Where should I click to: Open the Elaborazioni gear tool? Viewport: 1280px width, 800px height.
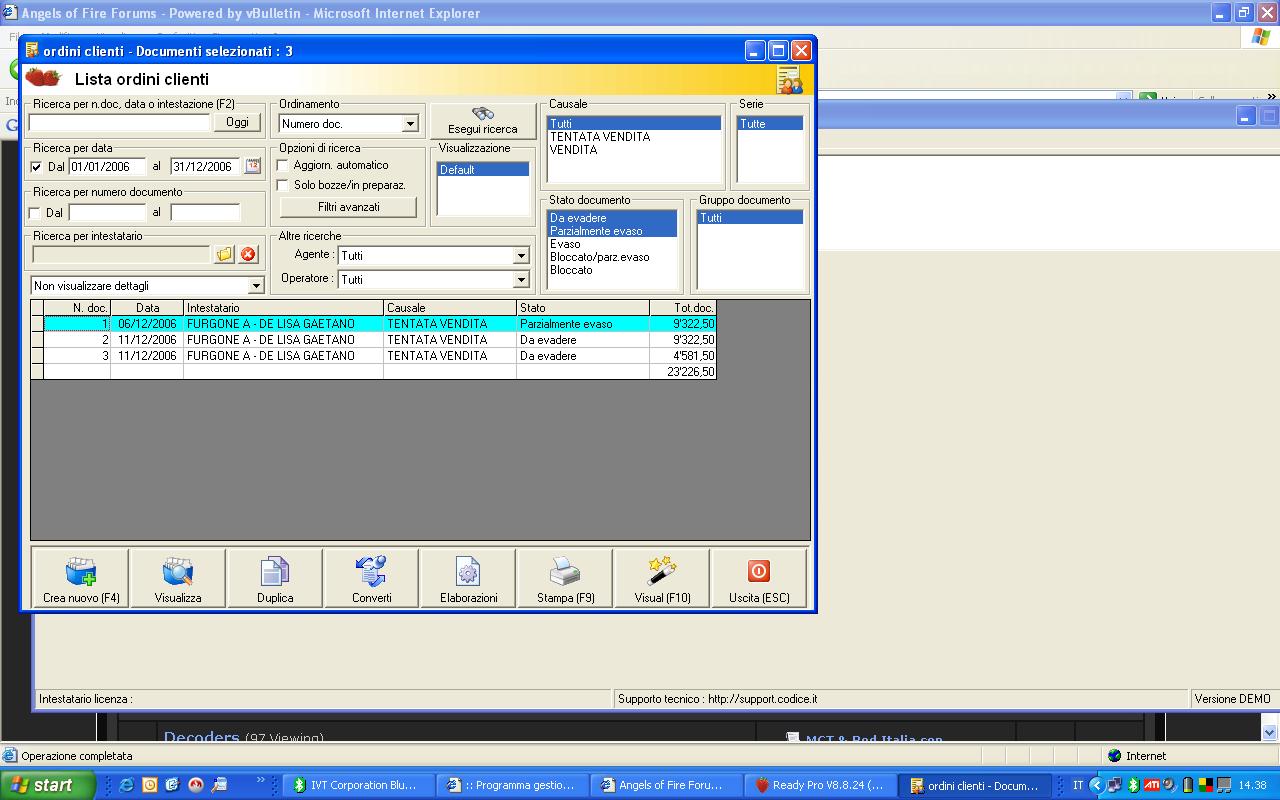coord(468,578)
